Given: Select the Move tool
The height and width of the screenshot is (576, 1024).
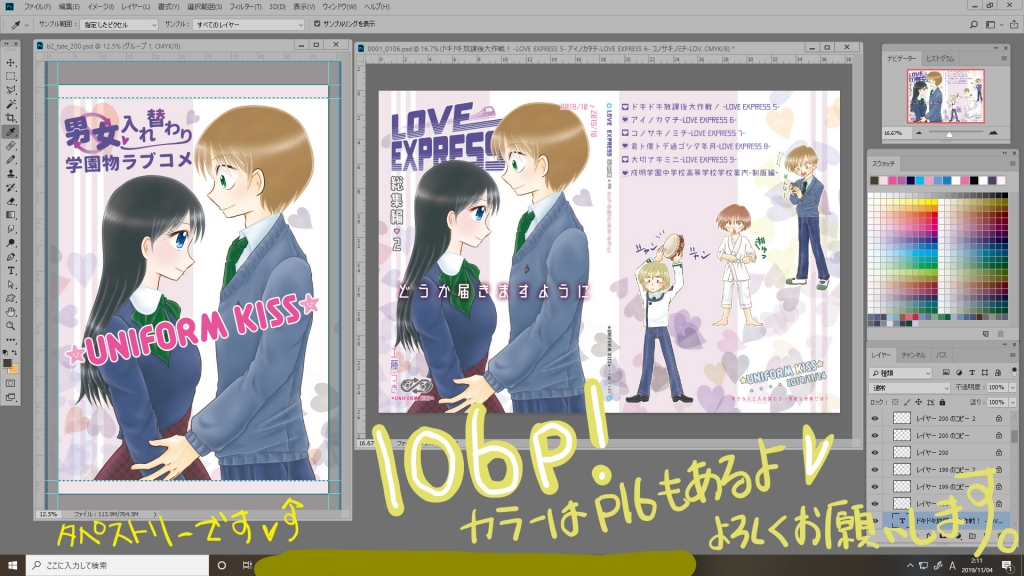Looking at the screenshot, I should [x=11, y=63].
